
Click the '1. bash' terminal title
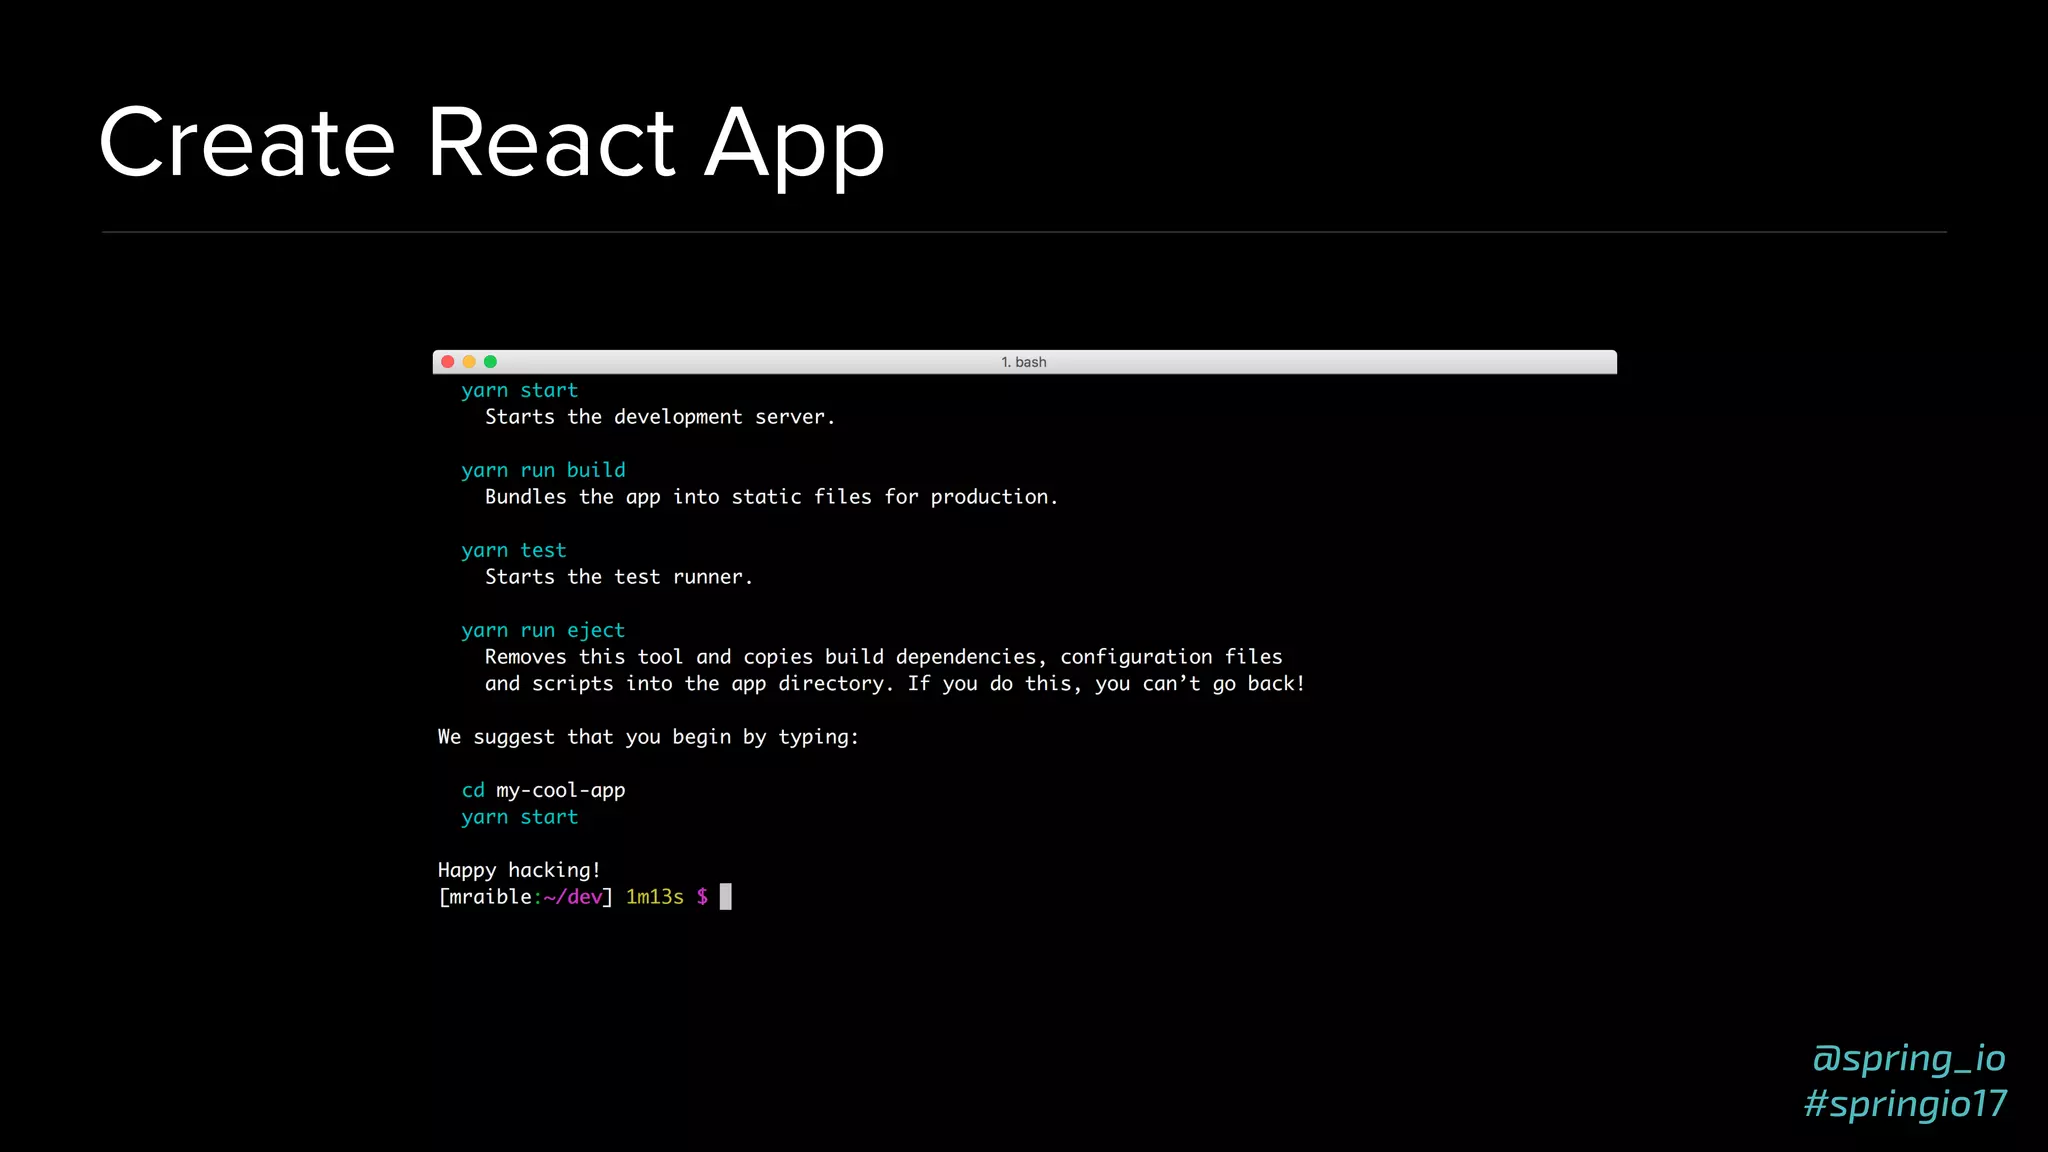tap(1024, 362)
